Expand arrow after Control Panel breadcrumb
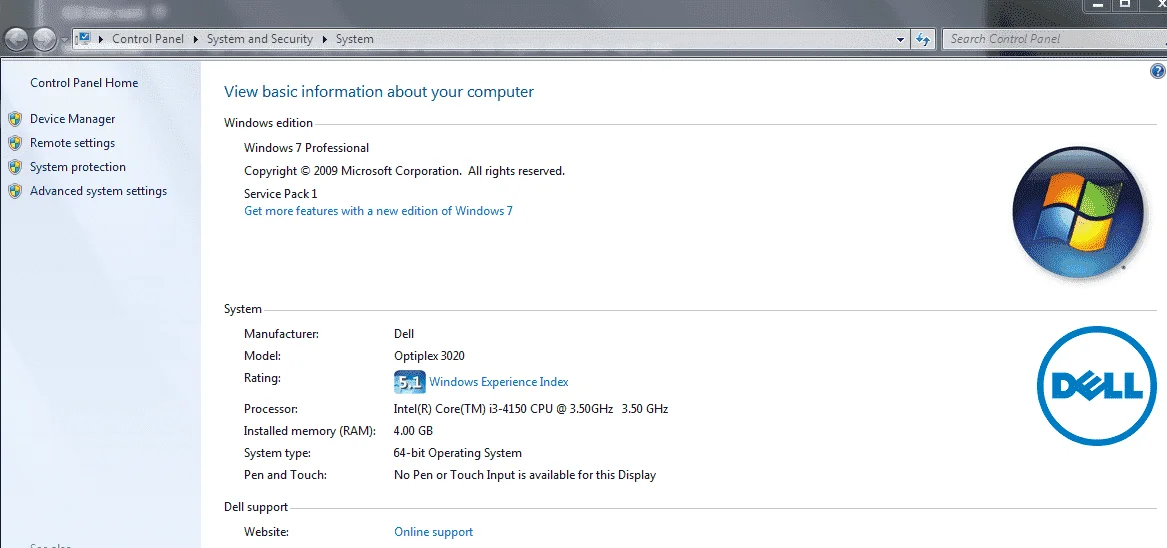 [195, 39]
